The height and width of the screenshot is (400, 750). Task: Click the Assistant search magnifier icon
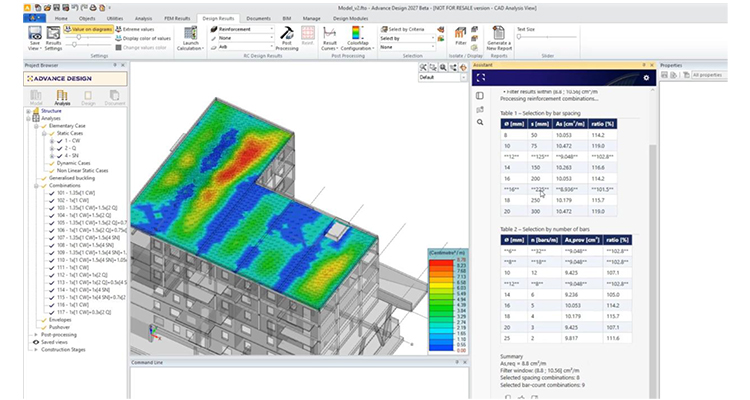coord(480,122)
